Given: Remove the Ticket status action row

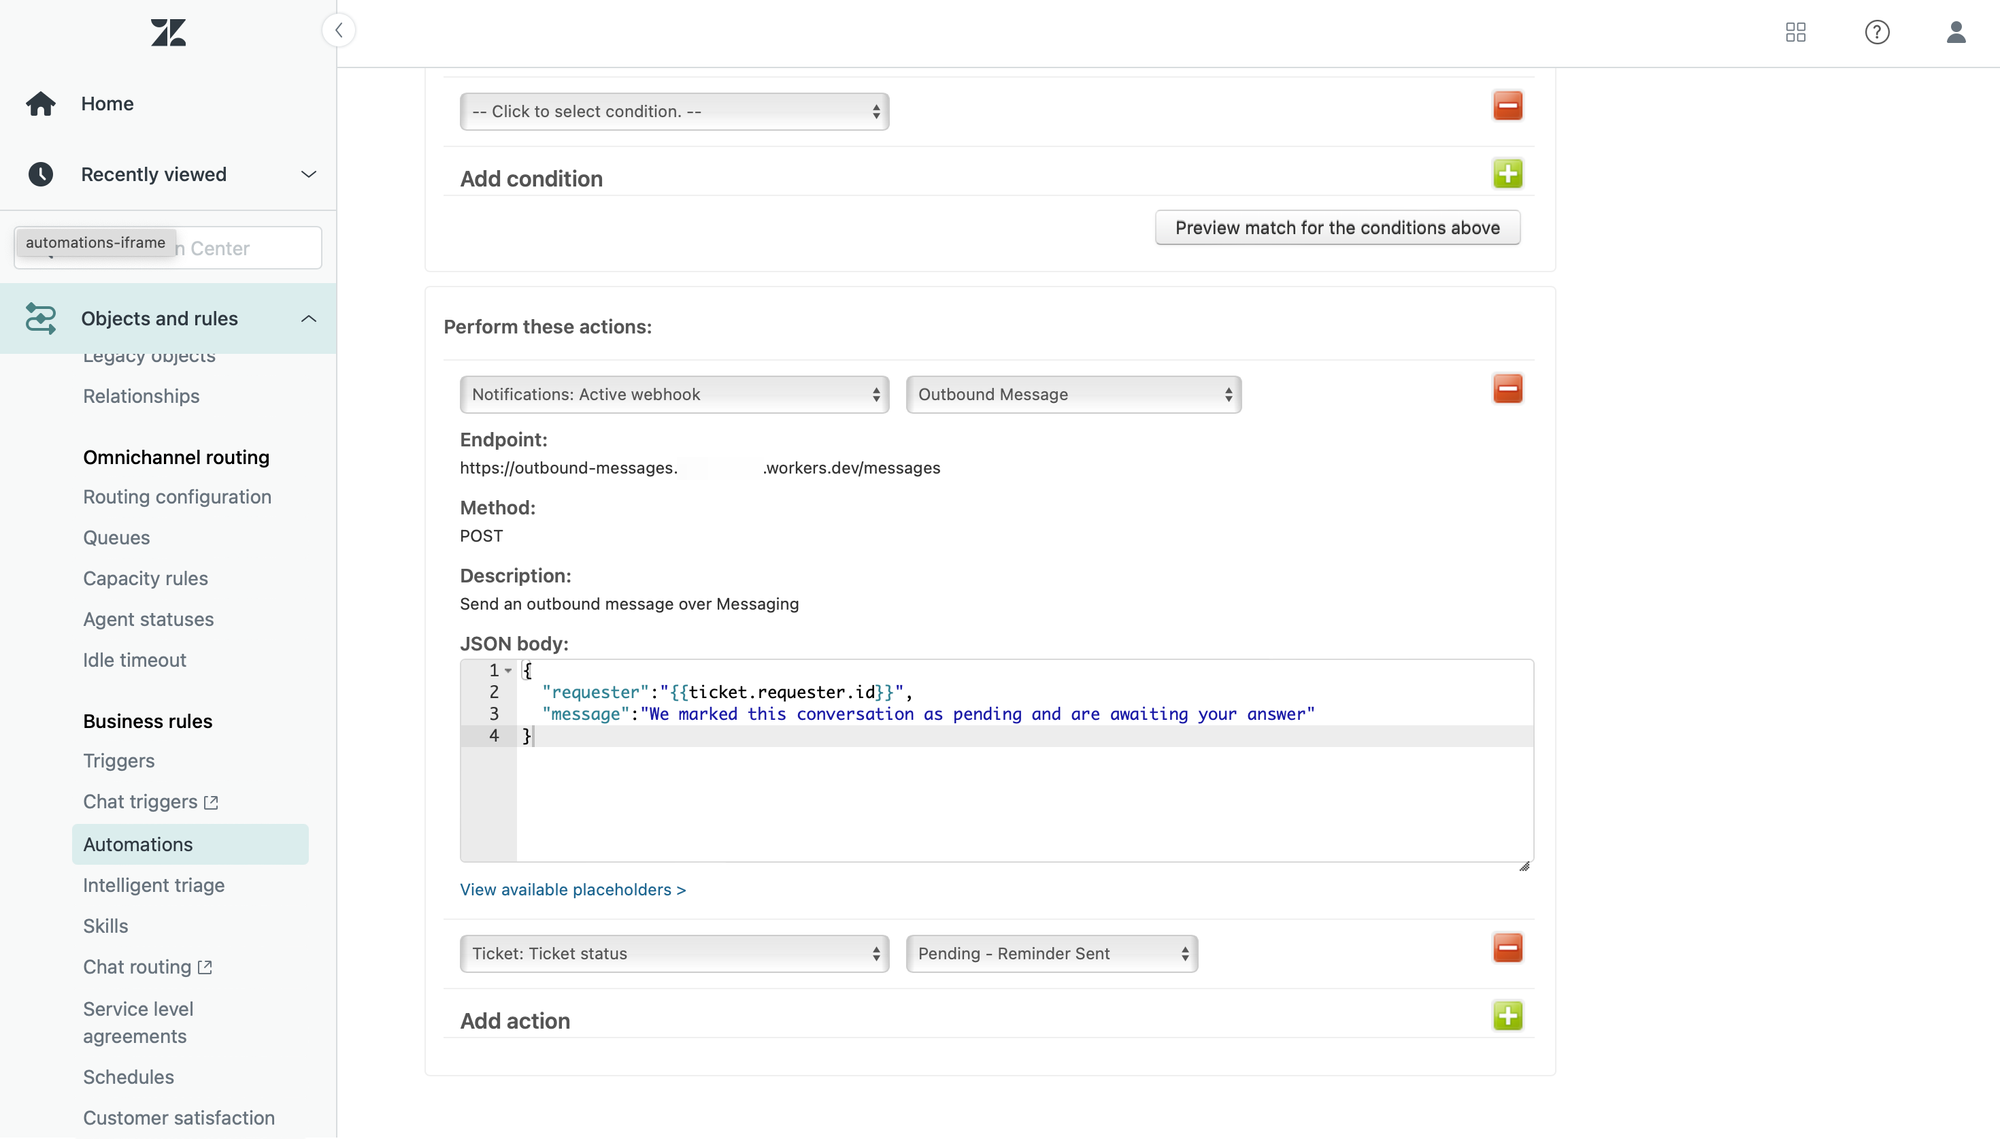Looking at the screenshot, I should click(1507, 948).
